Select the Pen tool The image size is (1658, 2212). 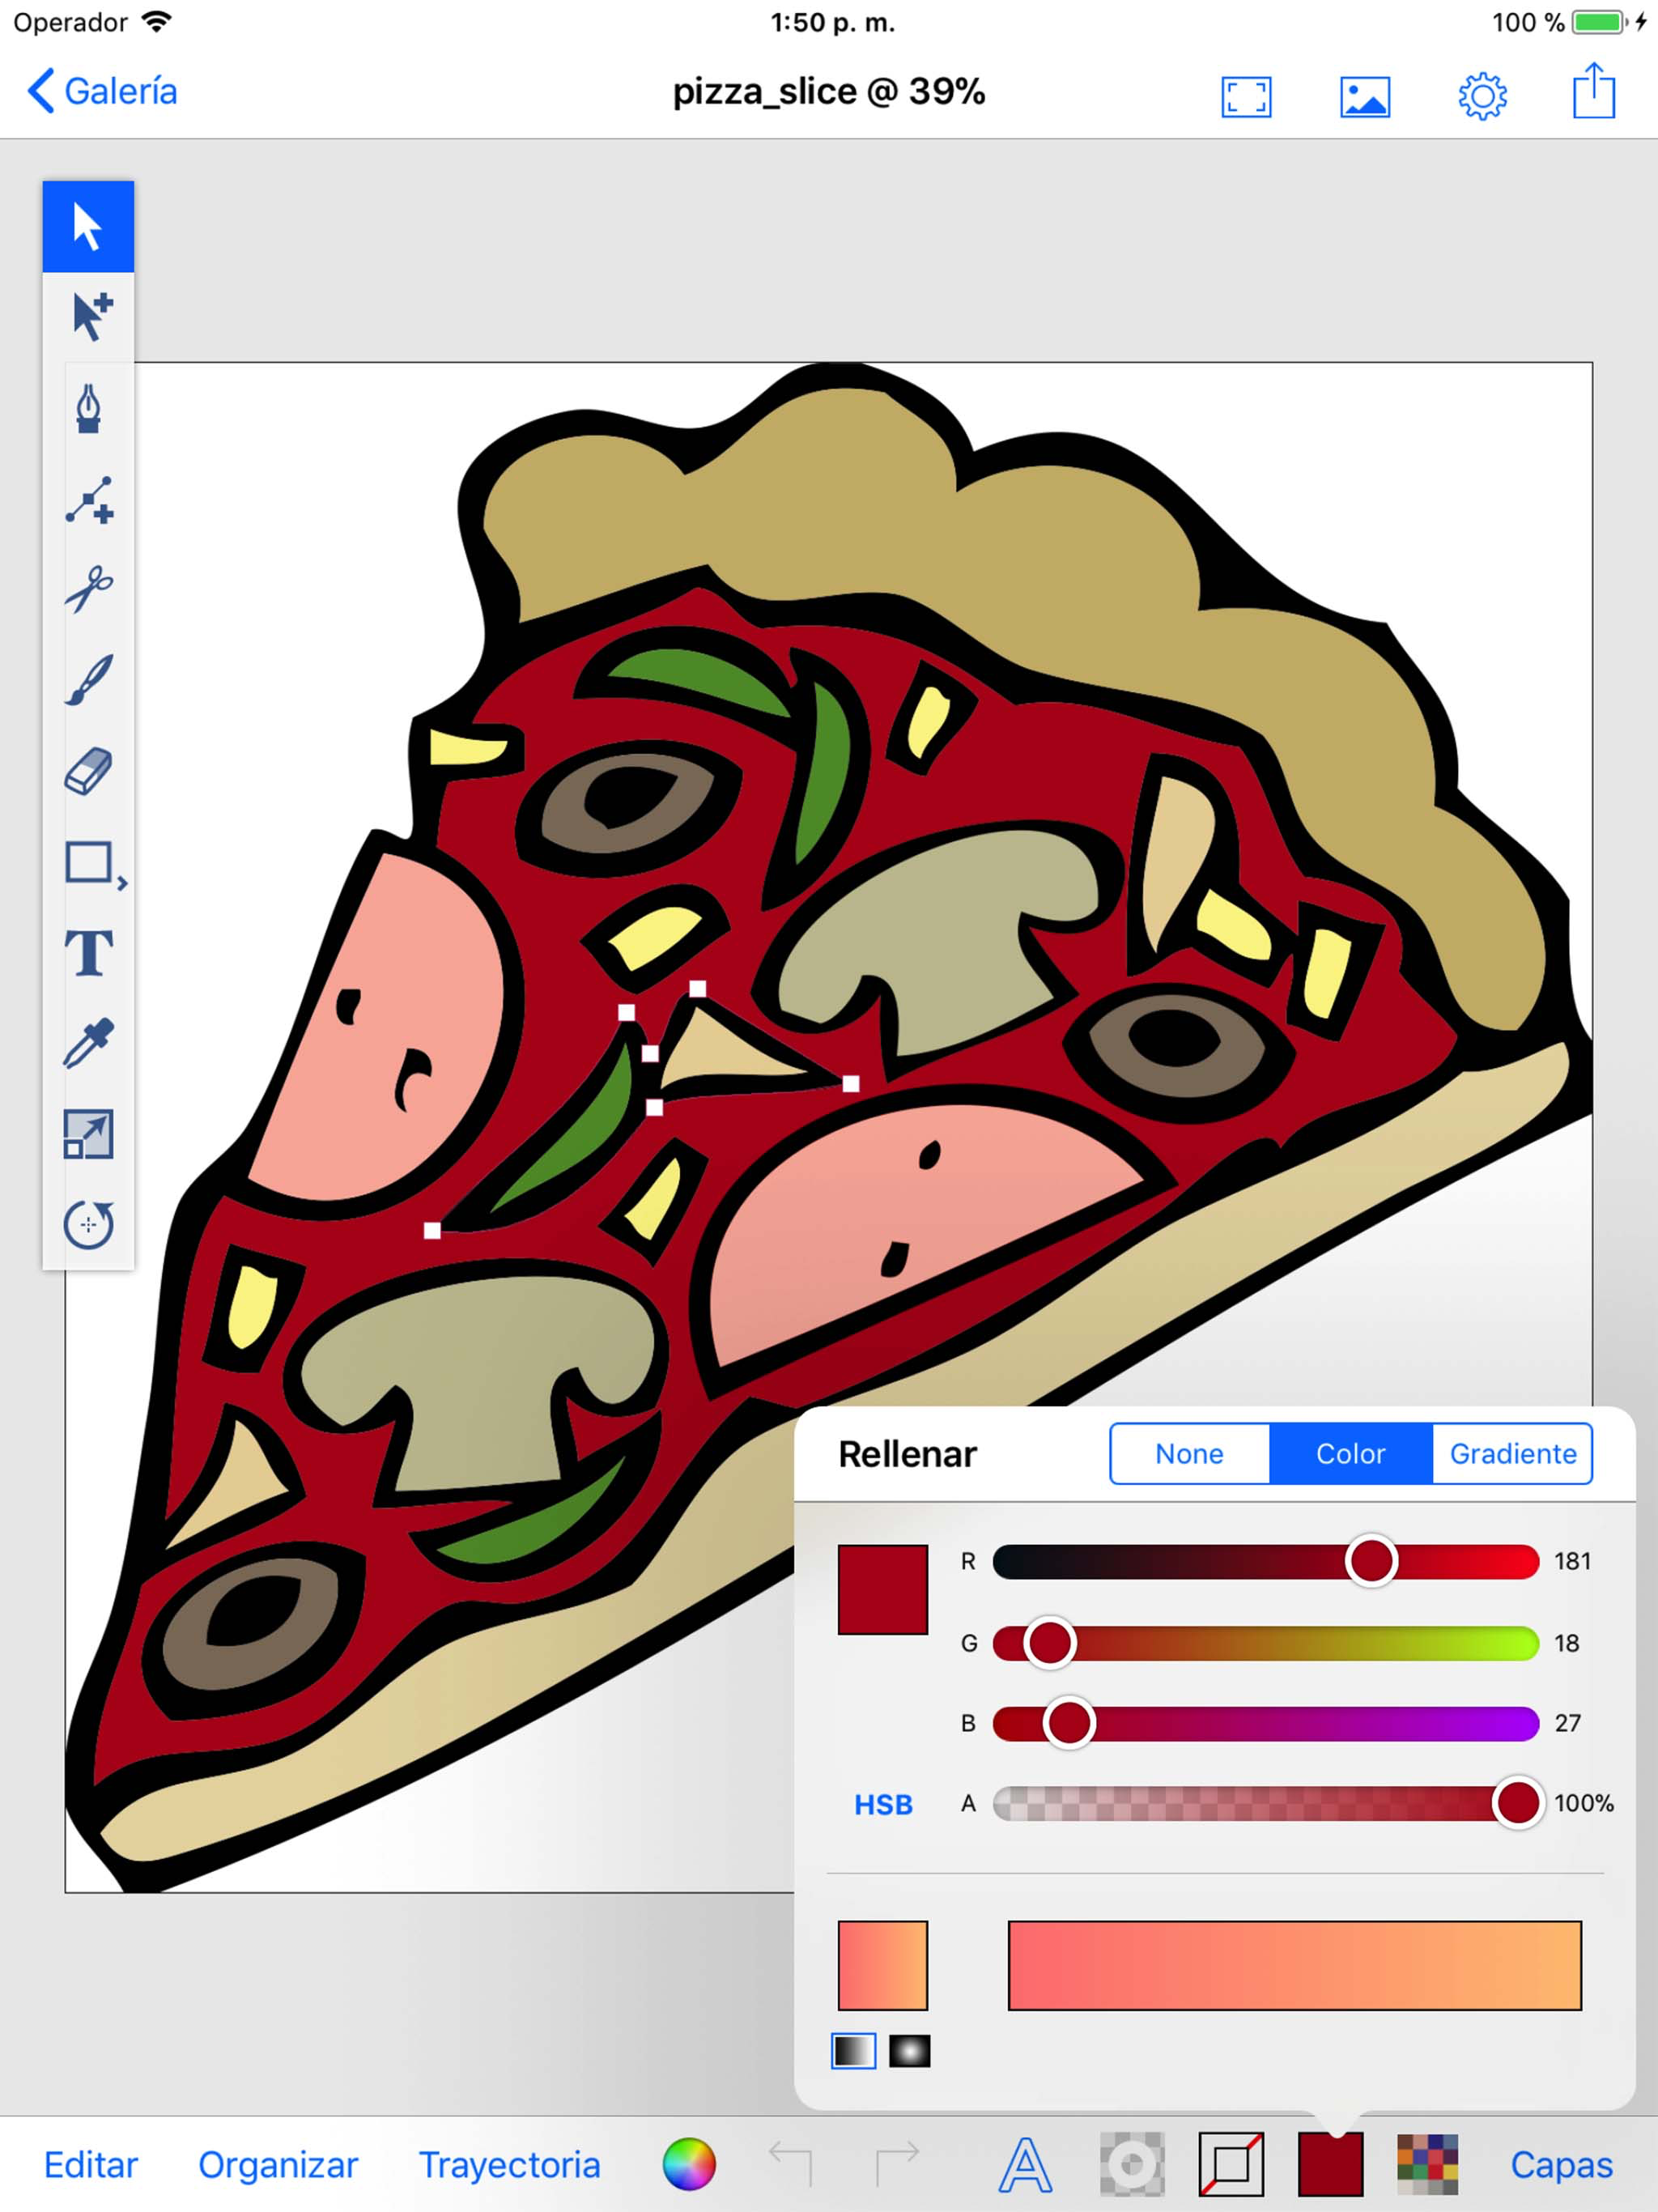point(88,408)
